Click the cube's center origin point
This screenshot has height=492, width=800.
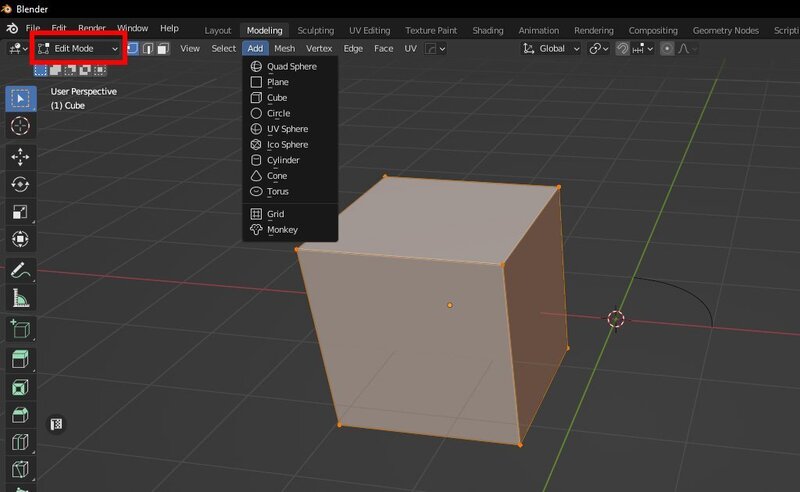[x=450, y=304]
